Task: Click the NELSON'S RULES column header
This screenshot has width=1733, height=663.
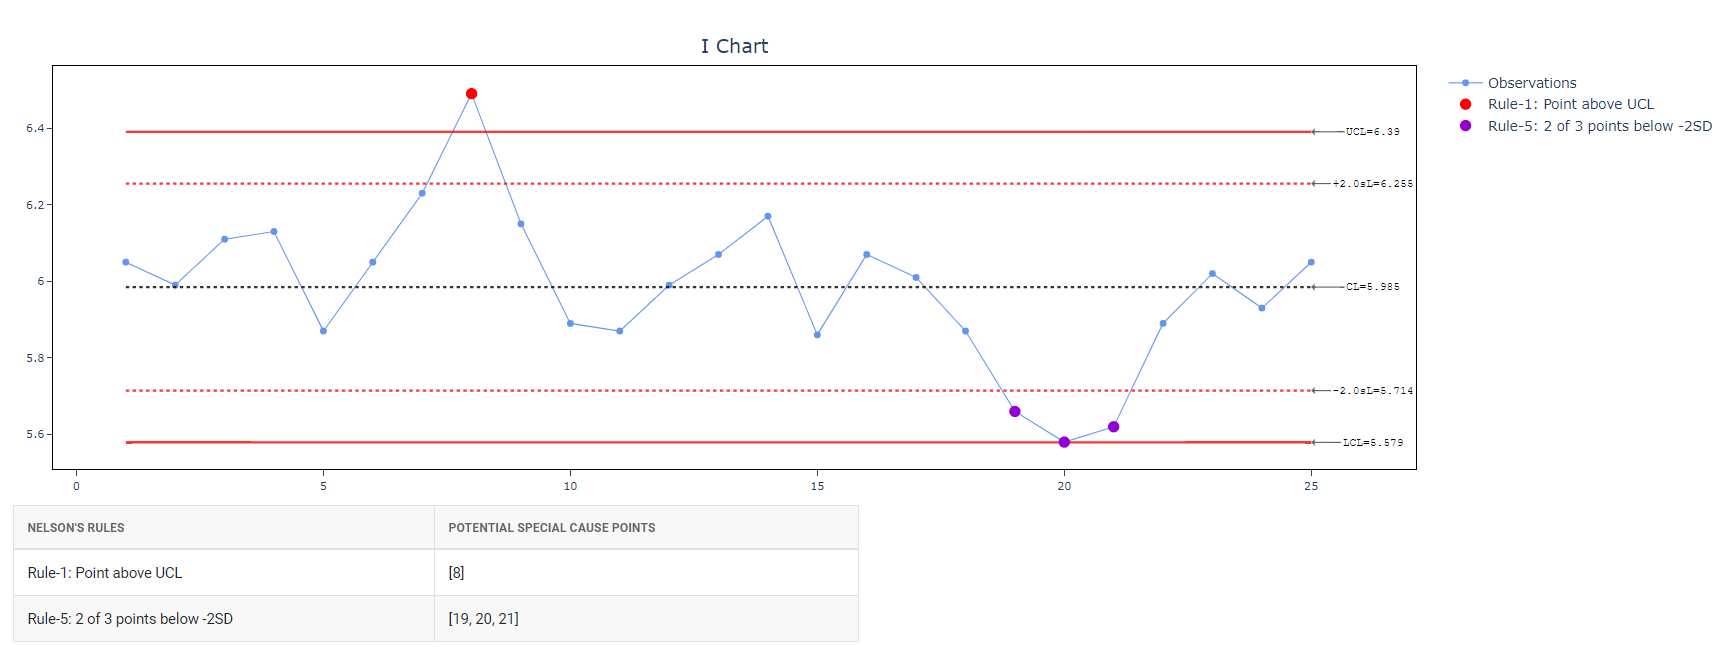Action: click(76, 528)
